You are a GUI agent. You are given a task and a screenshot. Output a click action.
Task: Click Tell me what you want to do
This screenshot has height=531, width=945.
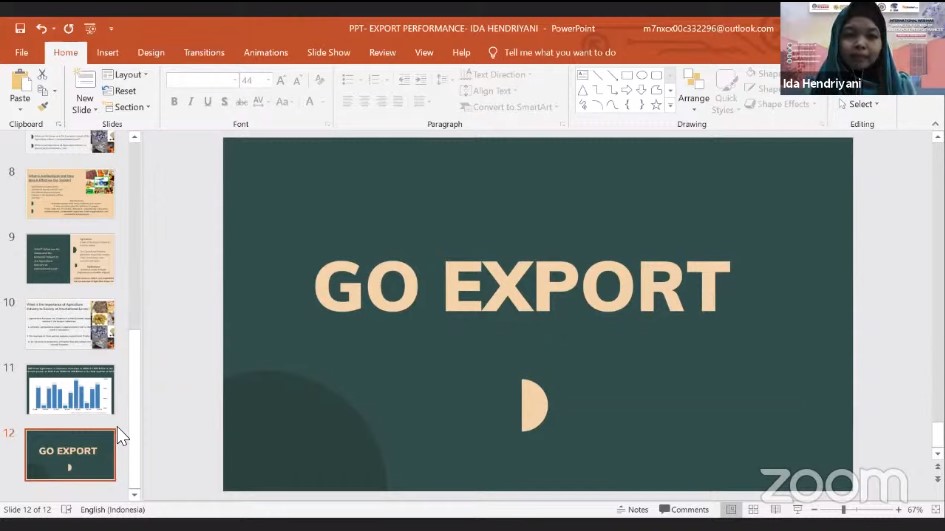[559, 52]
